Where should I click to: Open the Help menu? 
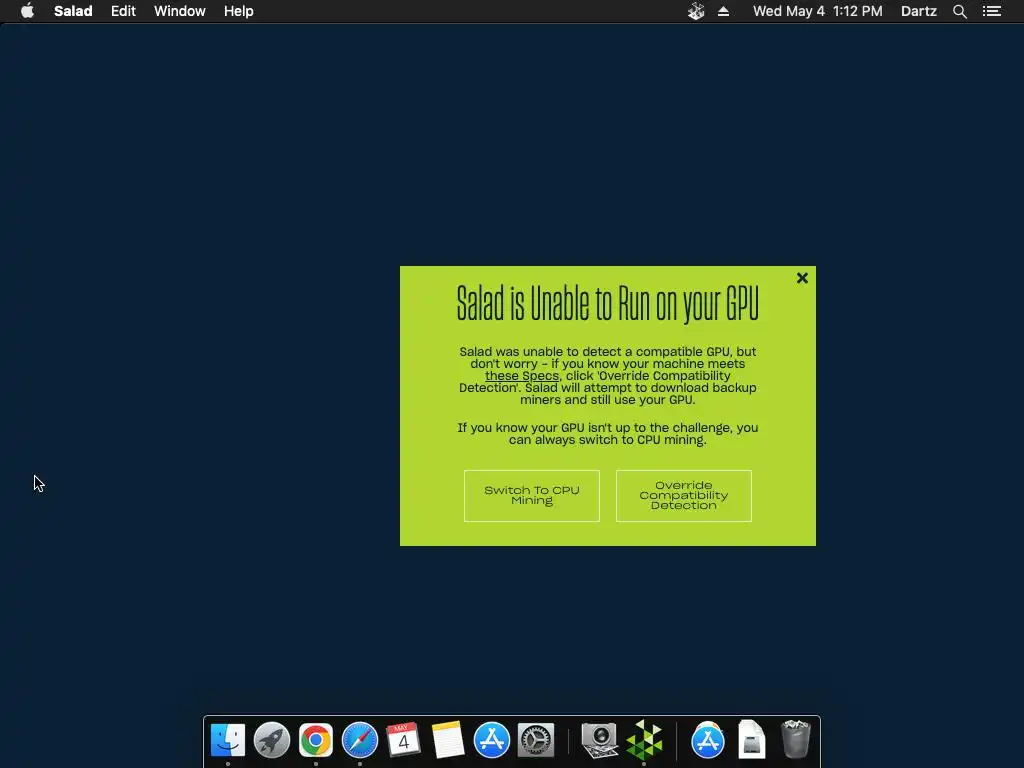(x=238, y=11)
